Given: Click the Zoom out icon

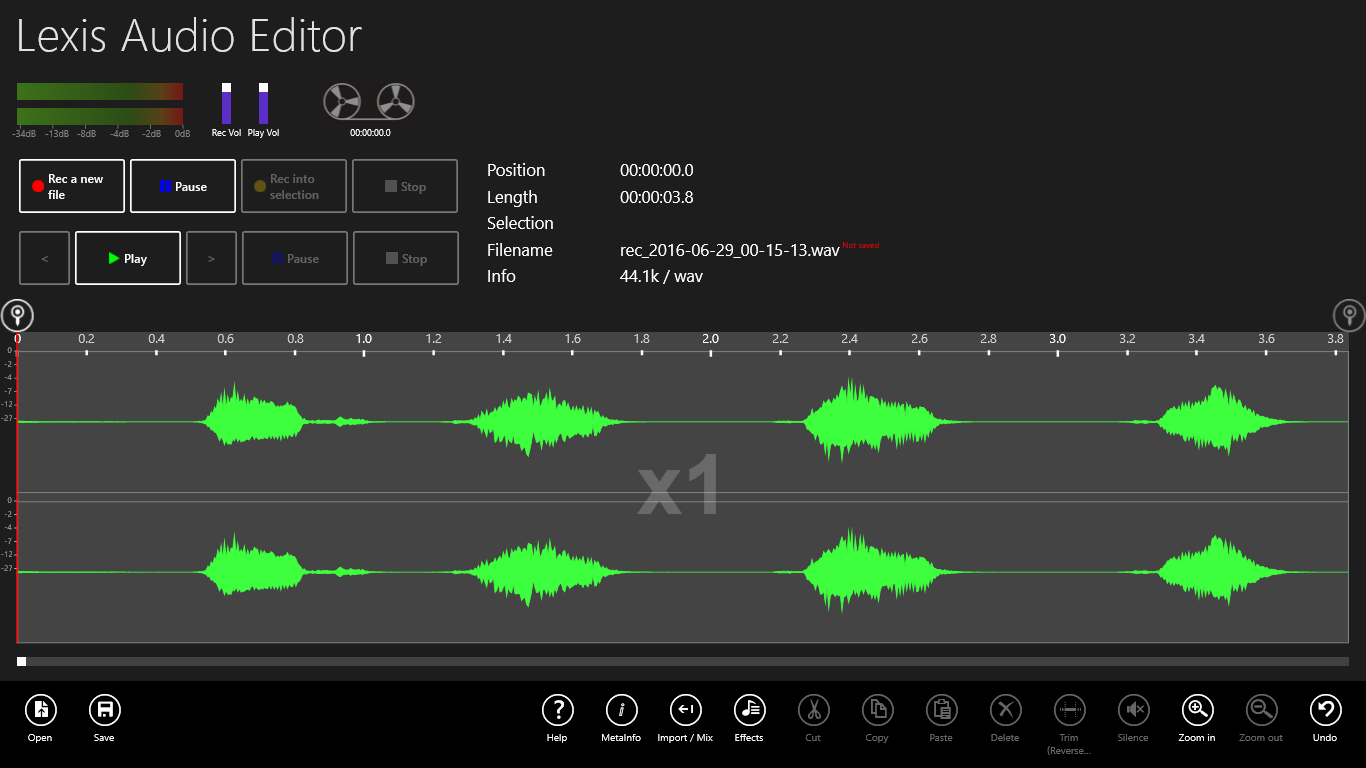Looking at the screenshot, I should [1261, 710].
